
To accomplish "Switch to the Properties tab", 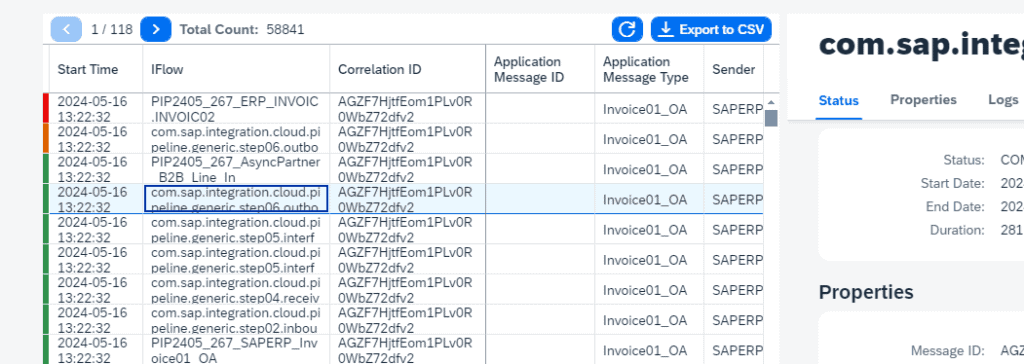I will 923,99.
